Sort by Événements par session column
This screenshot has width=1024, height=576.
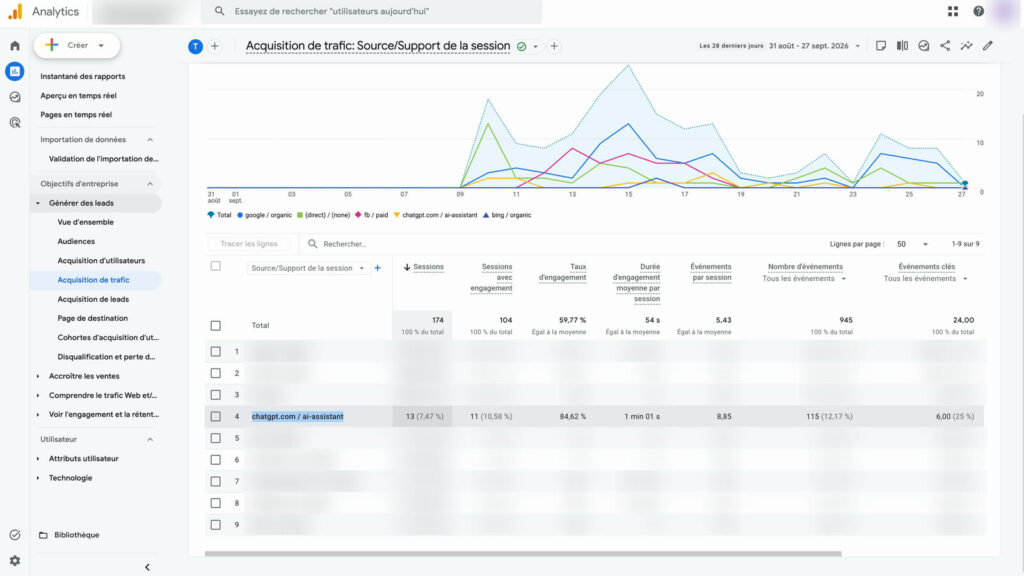point(711,272)
